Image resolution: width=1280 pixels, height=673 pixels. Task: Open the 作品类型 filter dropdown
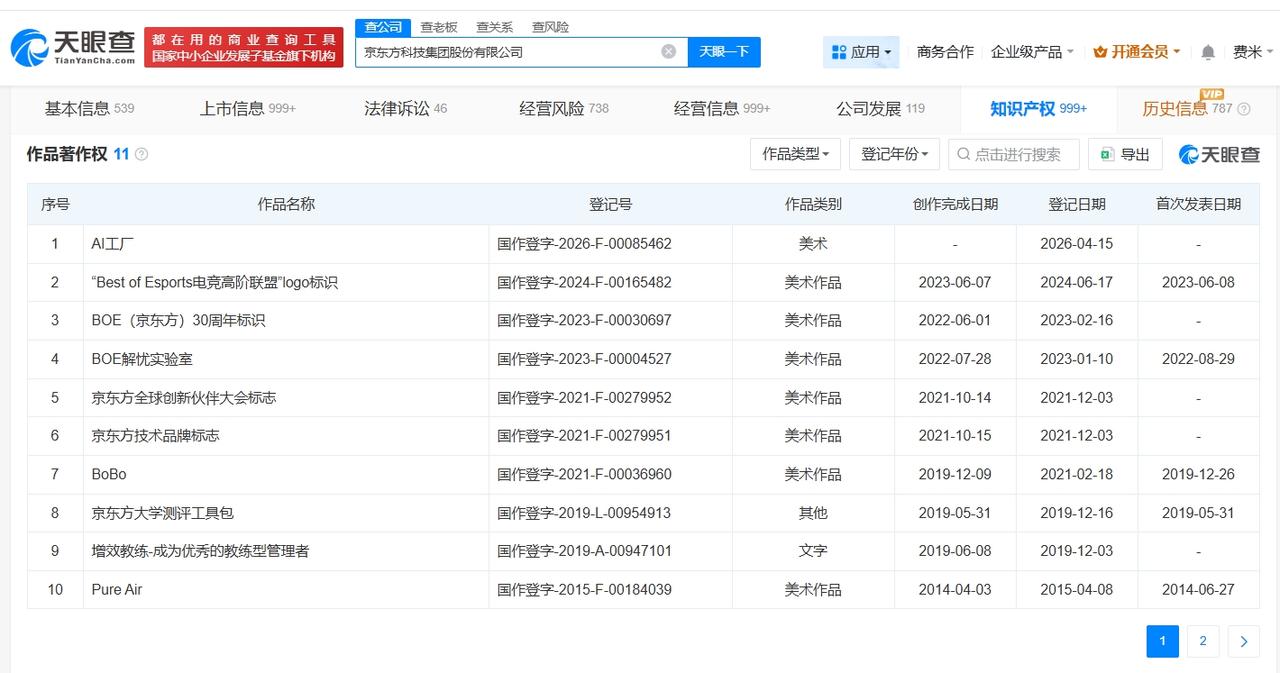[795, 154]
